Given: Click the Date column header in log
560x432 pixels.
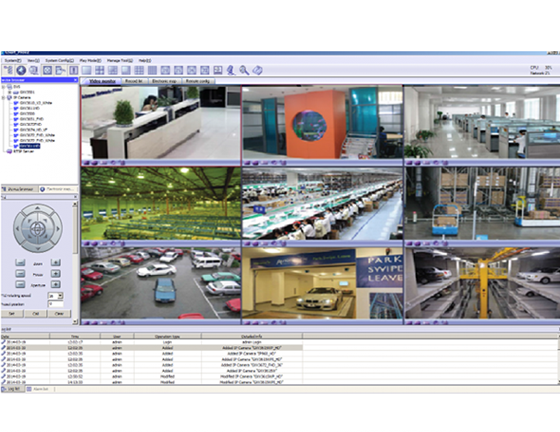Looking at the screenshot, I should [x=25, y=336].
